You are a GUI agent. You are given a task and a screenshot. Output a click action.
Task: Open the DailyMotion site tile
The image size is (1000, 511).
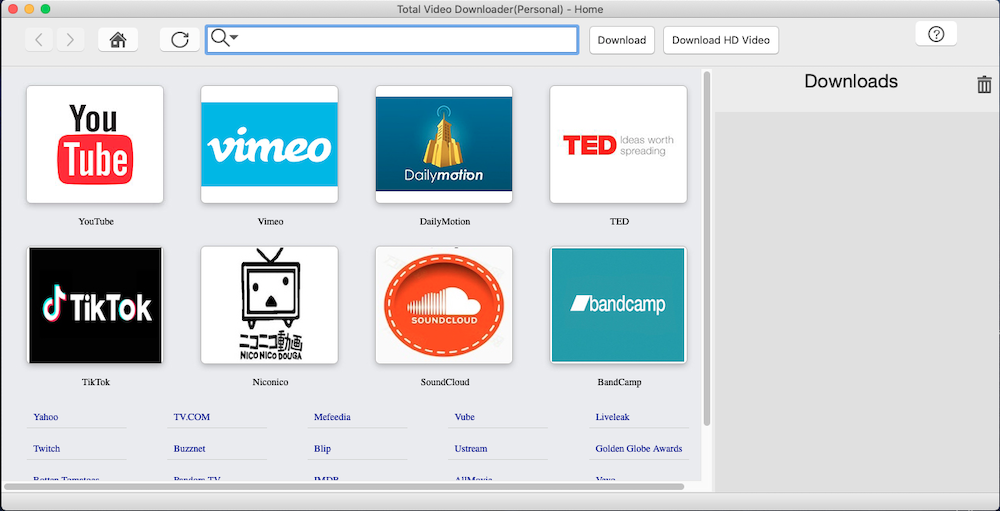pos(444,144)
